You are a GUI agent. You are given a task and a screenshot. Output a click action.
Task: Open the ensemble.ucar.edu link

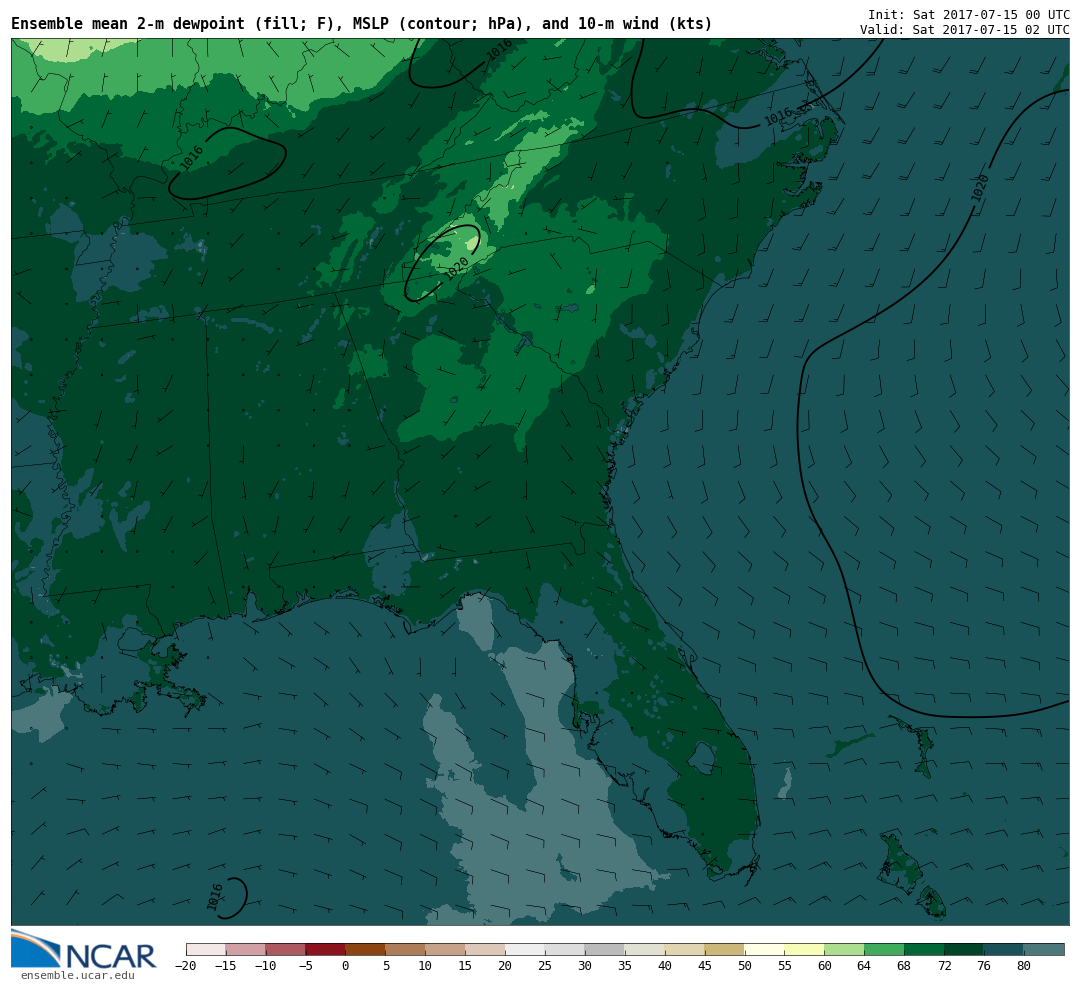click(x=77, y=976)
